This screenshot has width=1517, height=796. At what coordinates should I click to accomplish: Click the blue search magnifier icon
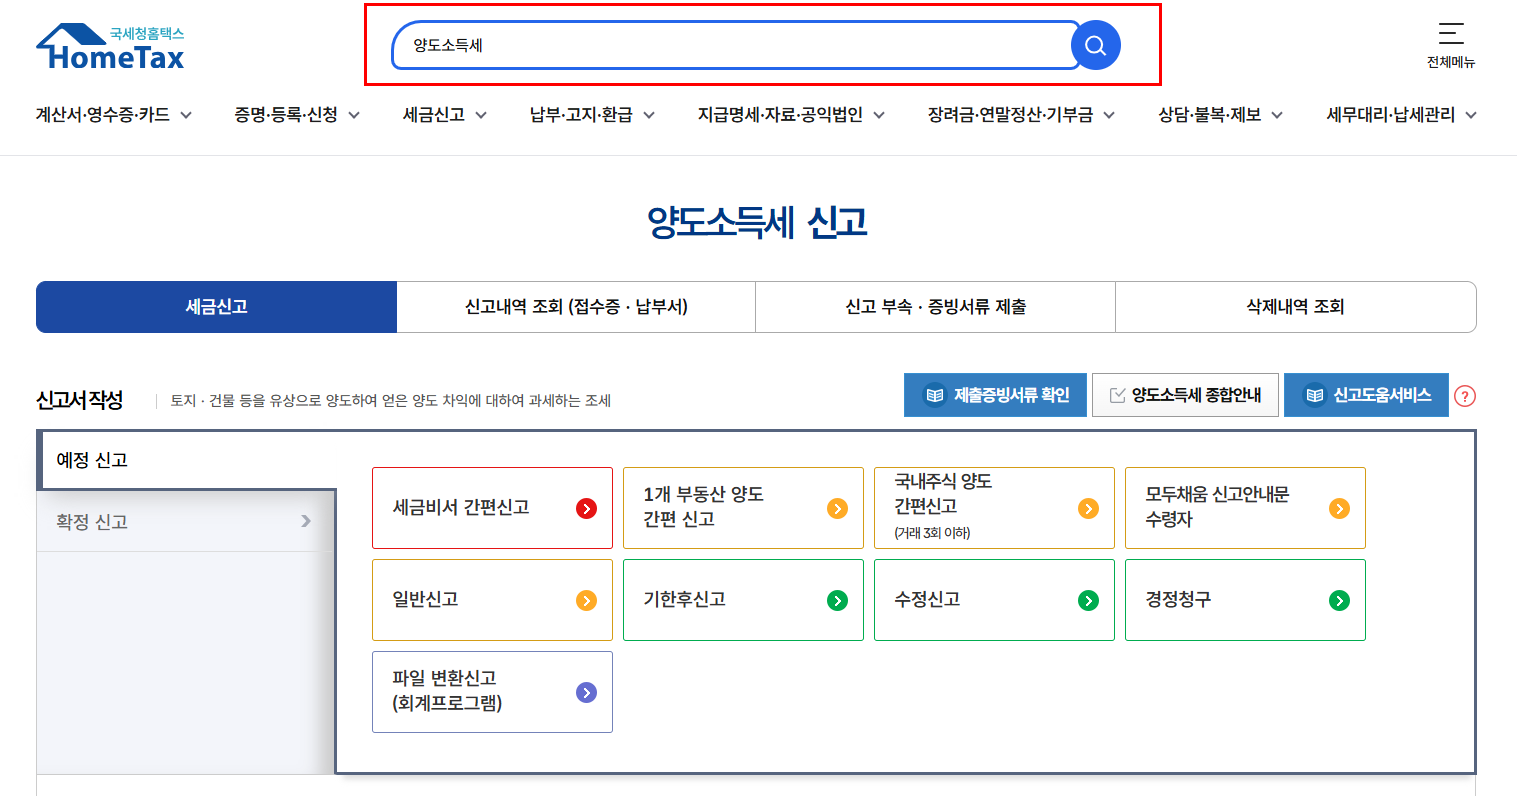click(x=1094, y=44)
